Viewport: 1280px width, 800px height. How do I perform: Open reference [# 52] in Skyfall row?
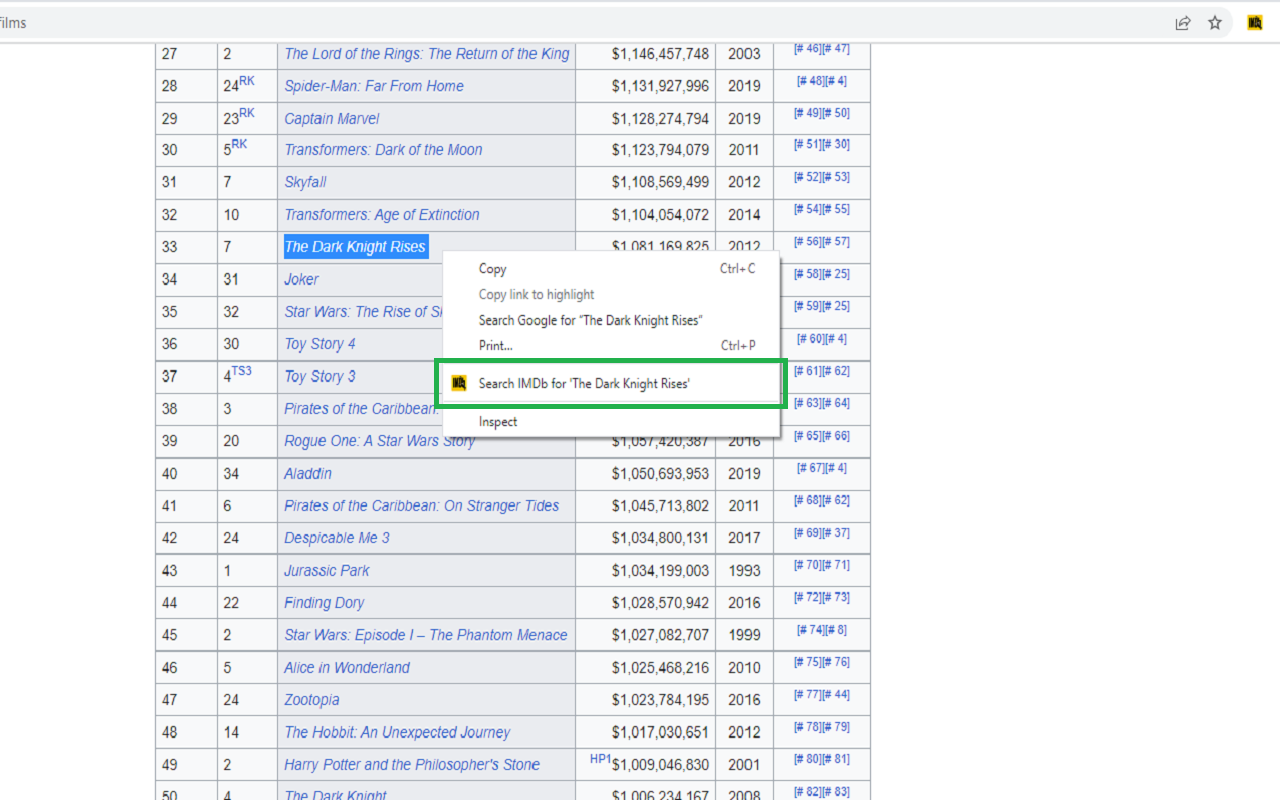(x=807, y=177)
